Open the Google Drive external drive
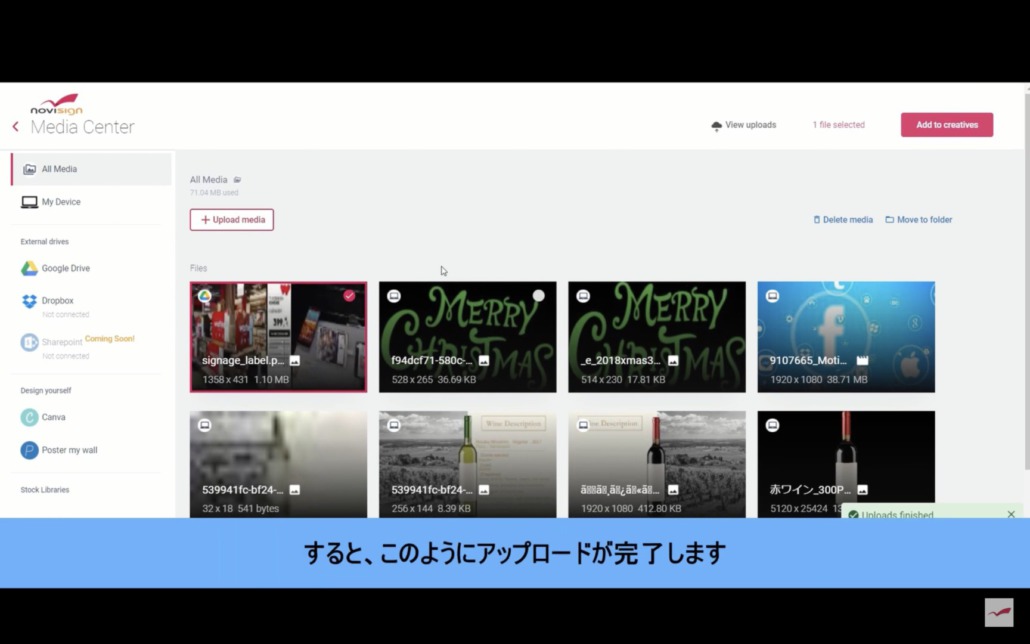 coord(65,268)
